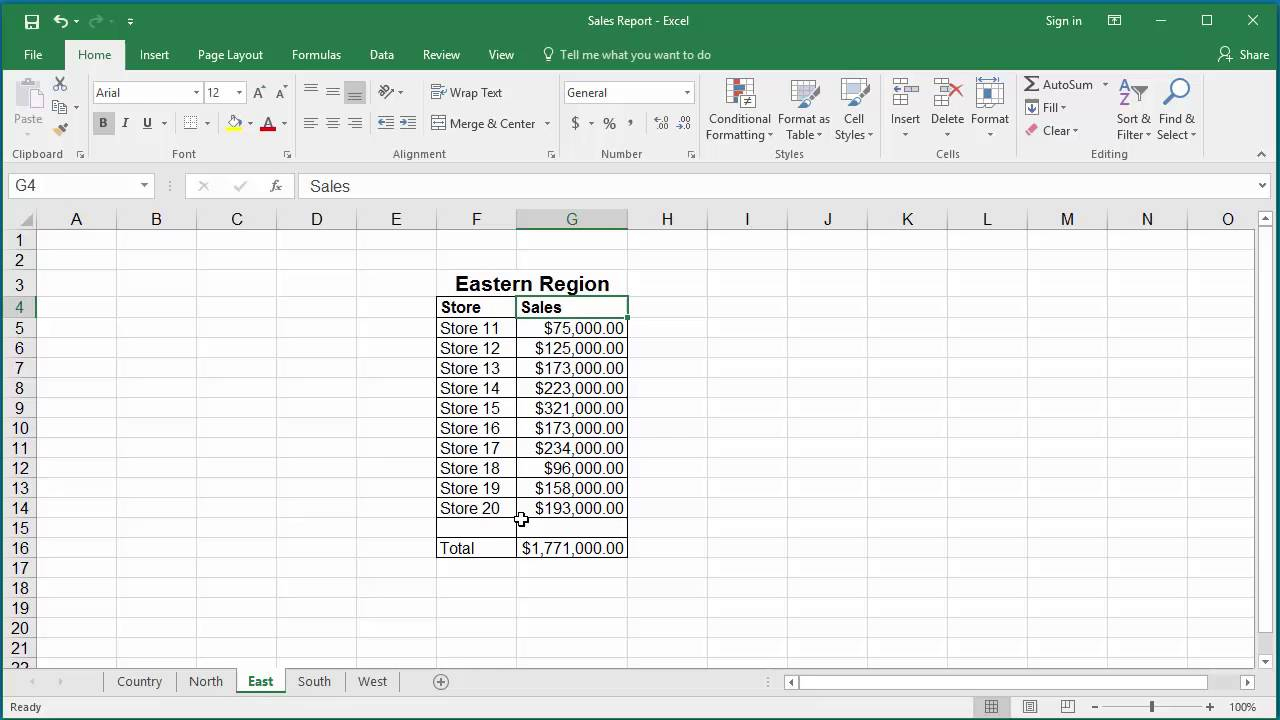This screenshot has width=1280, height=720.
Task: Click the AutoSum sigma icon
Action: pos(1032,85)
